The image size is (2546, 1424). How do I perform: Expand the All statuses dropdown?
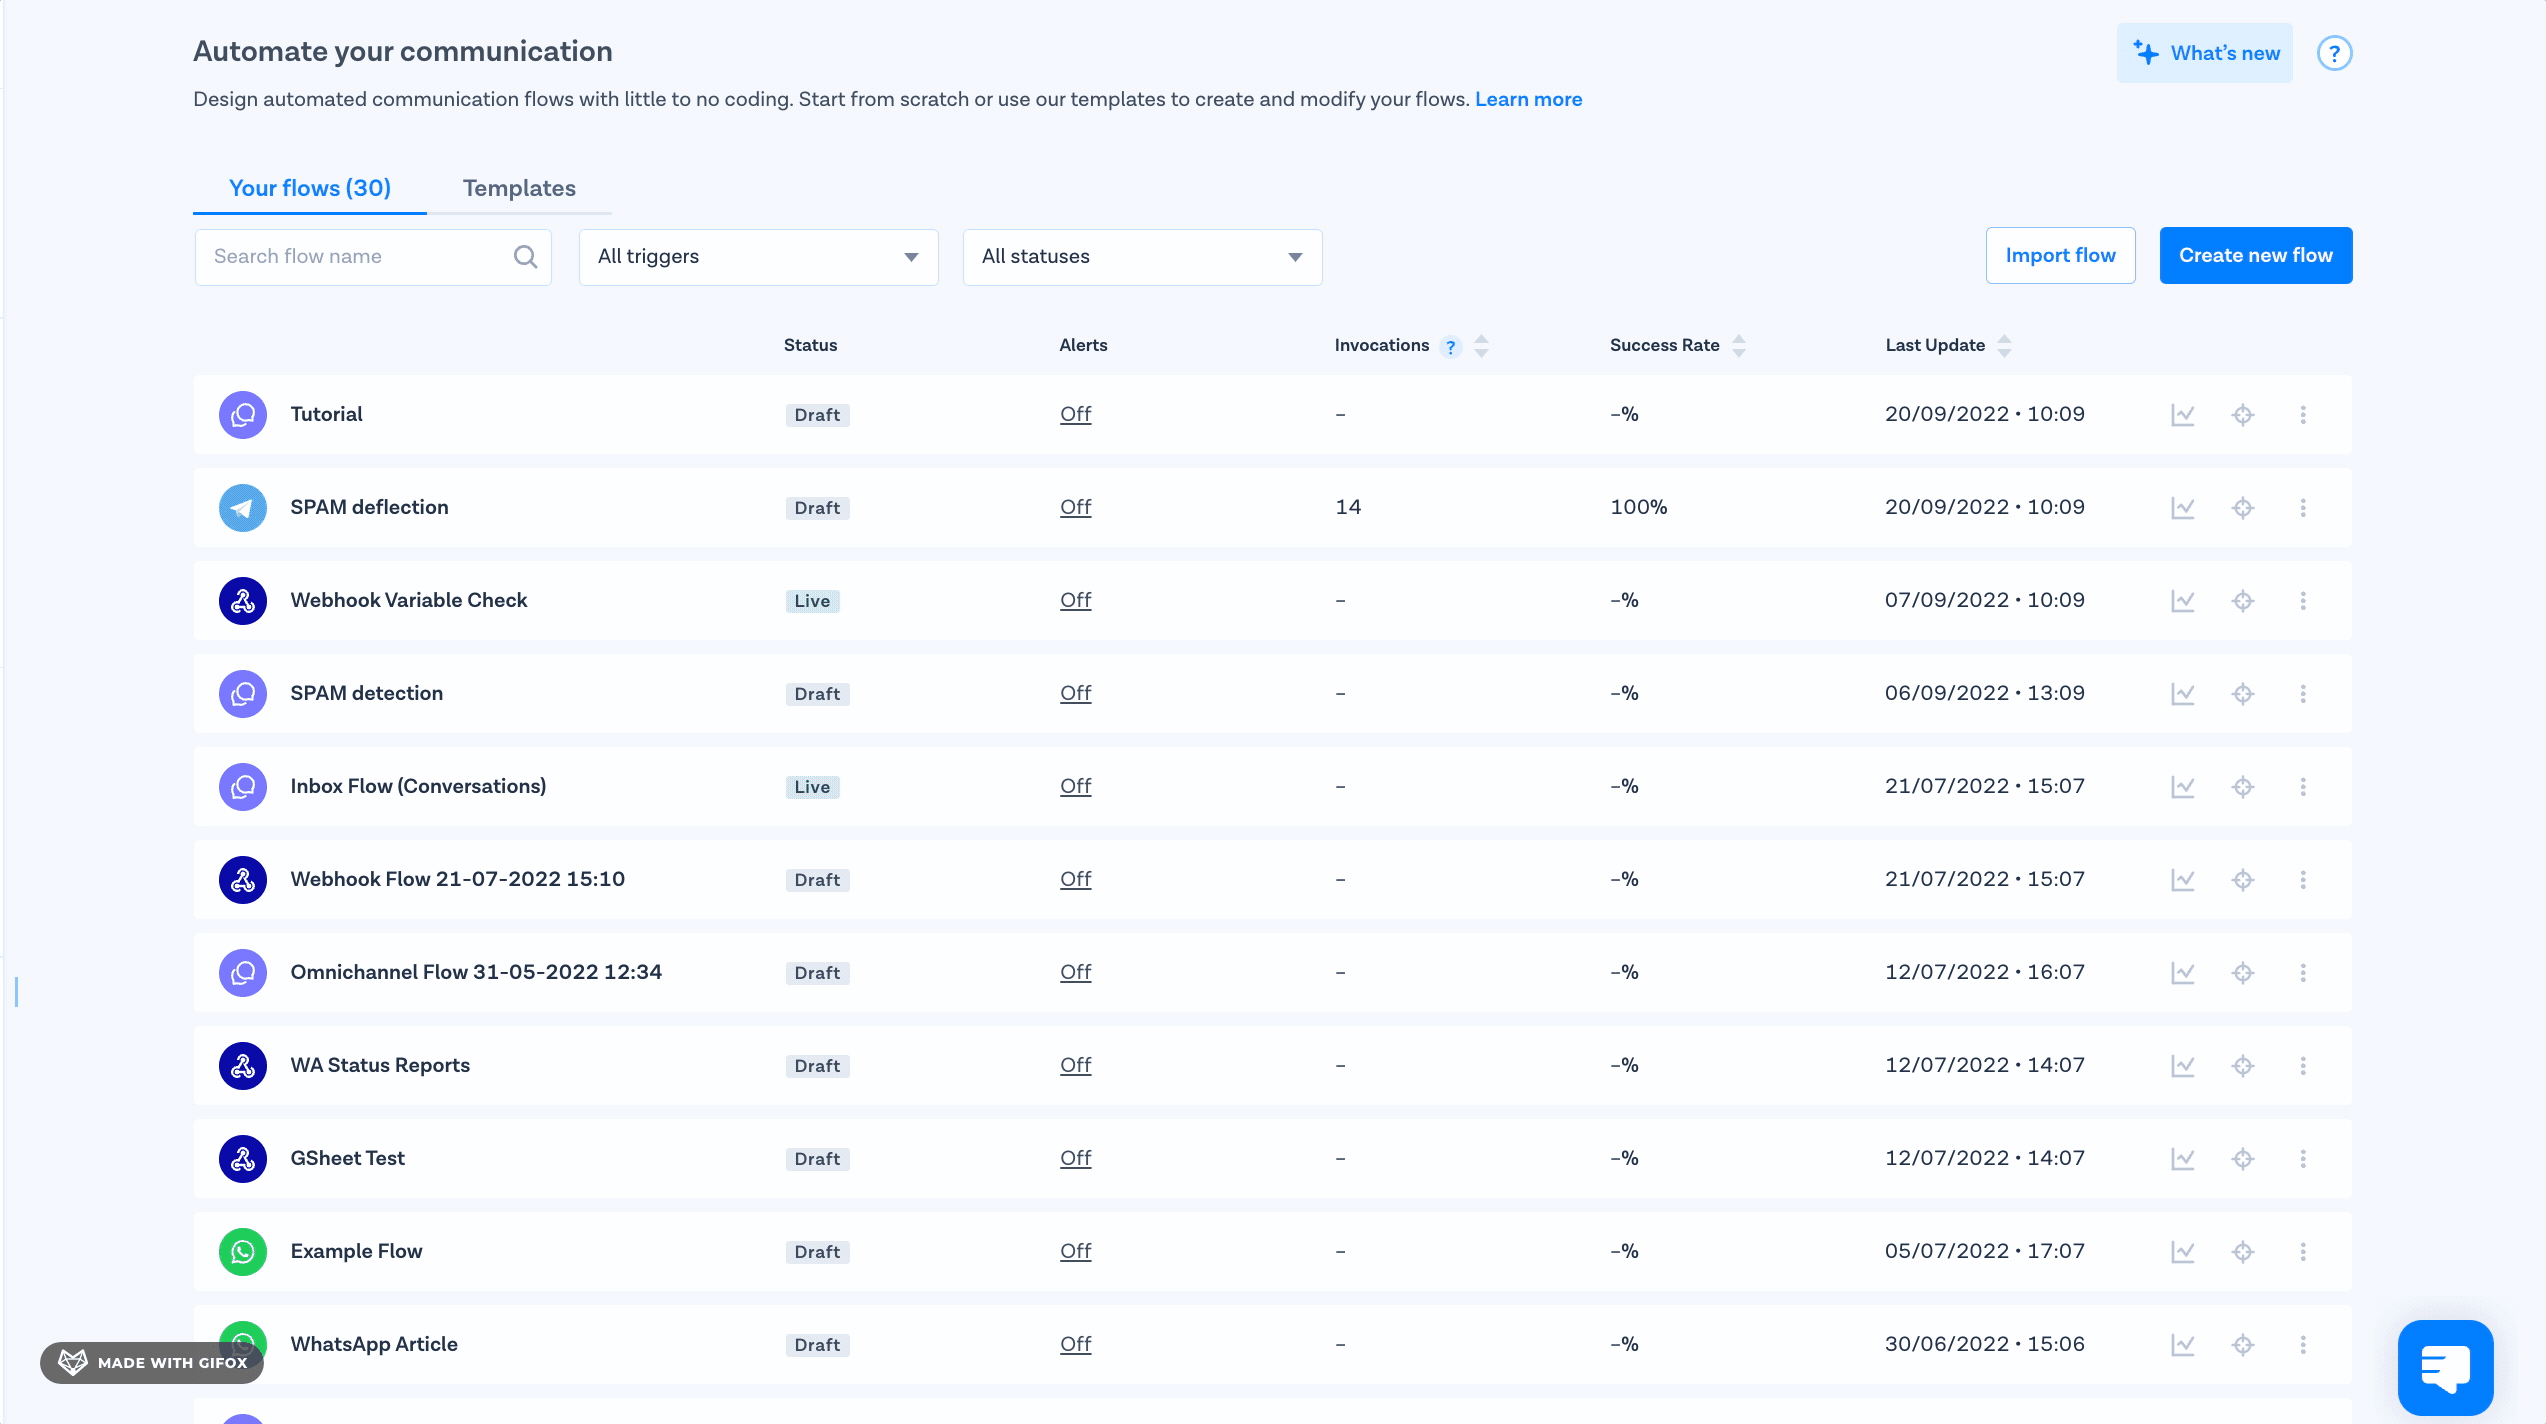pos(1142,257)
